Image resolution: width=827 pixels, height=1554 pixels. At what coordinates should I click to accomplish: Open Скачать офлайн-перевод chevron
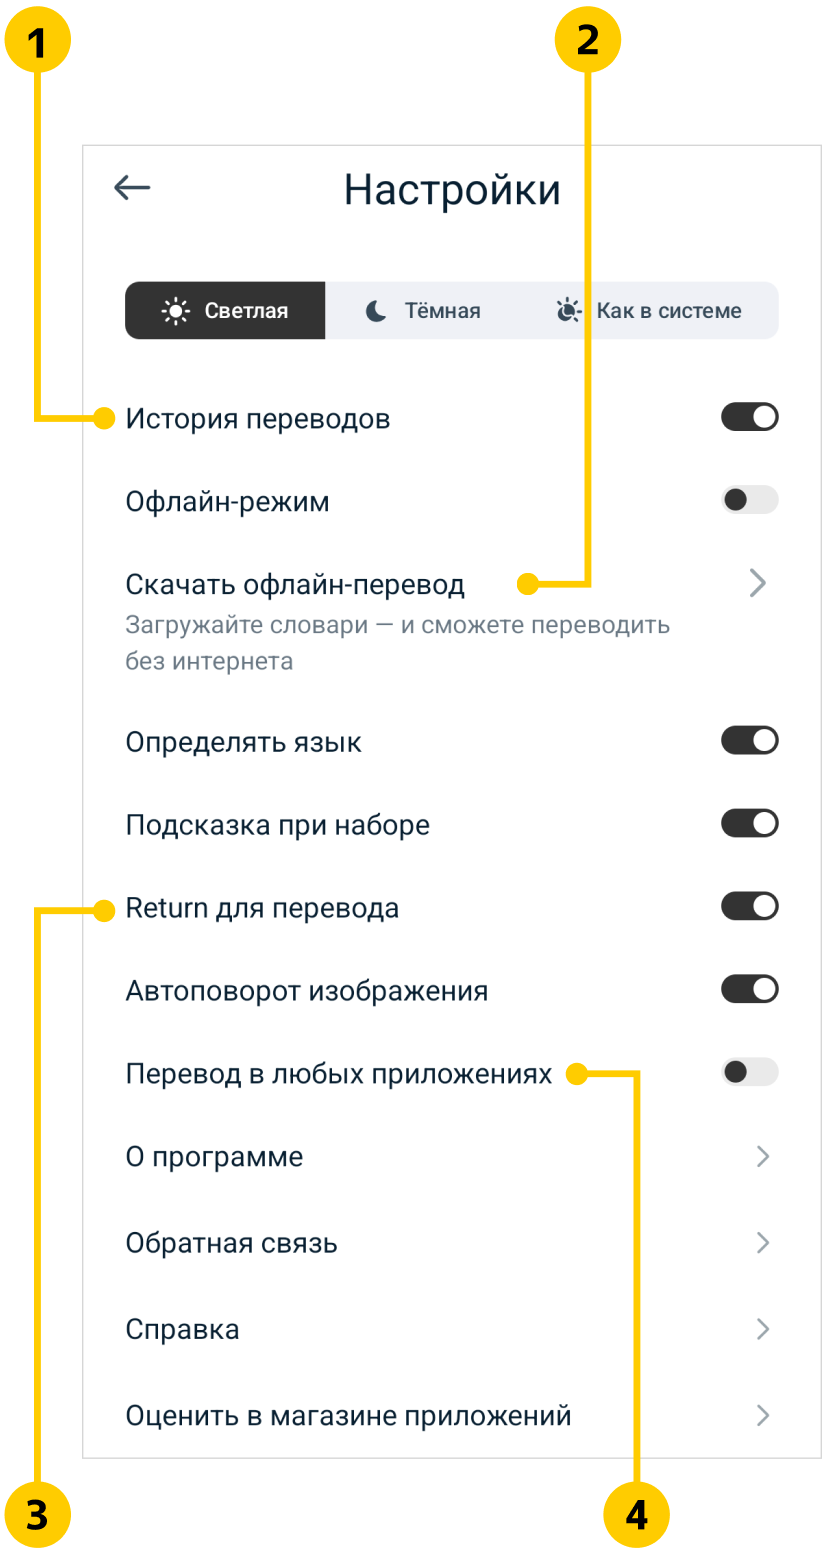(758, 583)
